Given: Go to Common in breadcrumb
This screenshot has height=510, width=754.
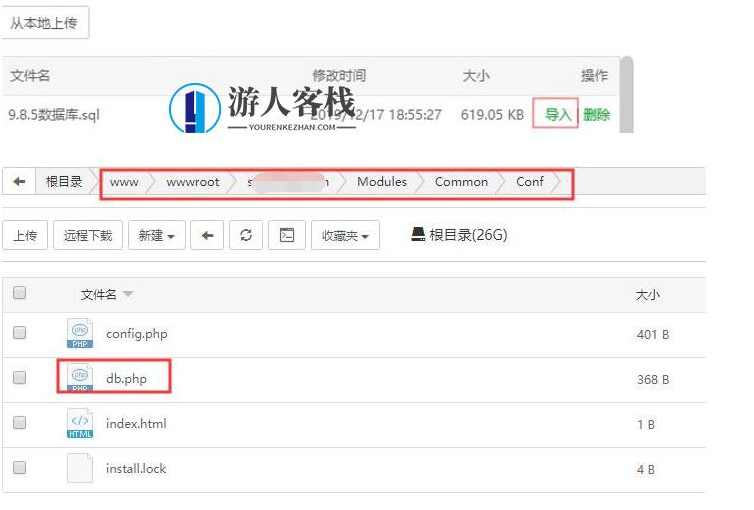Looking at the screenshot, I should coord(461,182).
